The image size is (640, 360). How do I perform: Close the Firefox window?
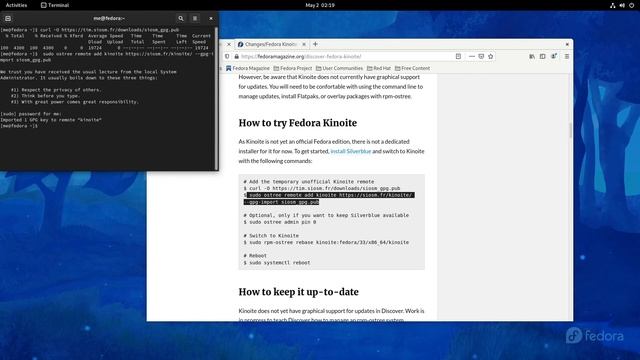pos(567,44)
